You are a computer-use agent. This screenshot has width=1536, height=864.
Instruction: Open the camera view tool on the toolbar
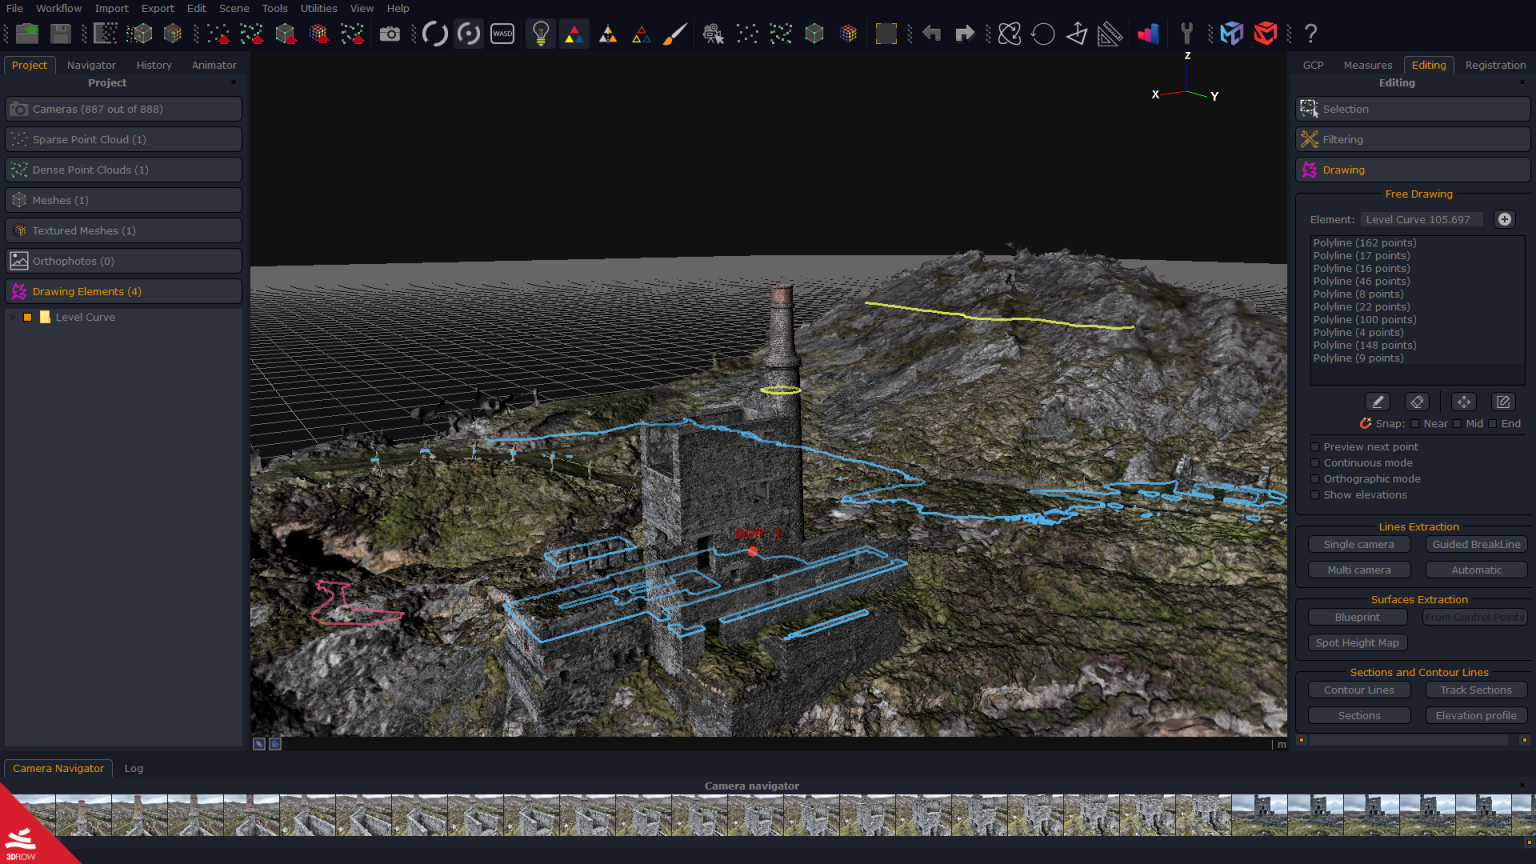(x=712, y=33)
